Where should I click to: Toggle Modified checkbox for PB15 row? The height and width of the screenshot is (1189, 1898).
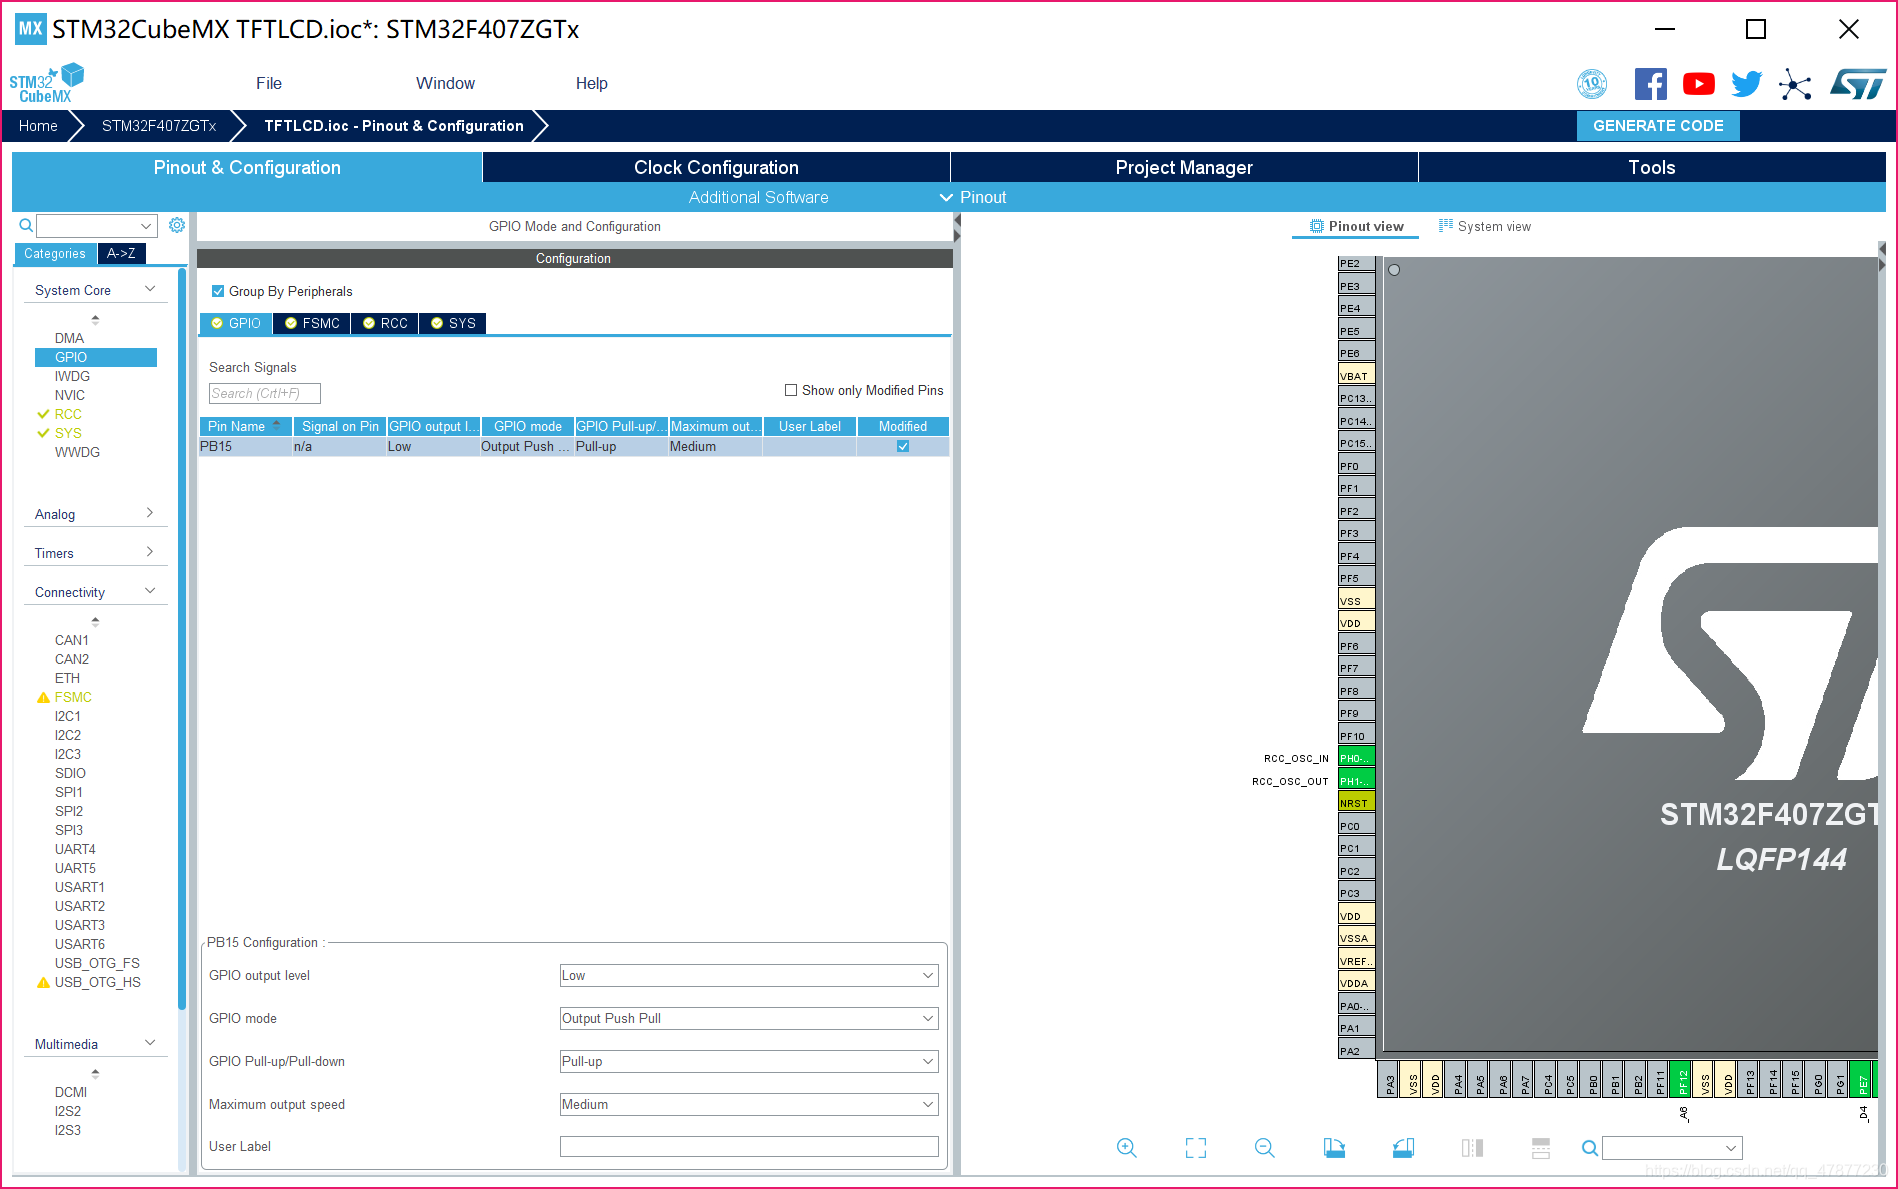click(x=903, y=446)
